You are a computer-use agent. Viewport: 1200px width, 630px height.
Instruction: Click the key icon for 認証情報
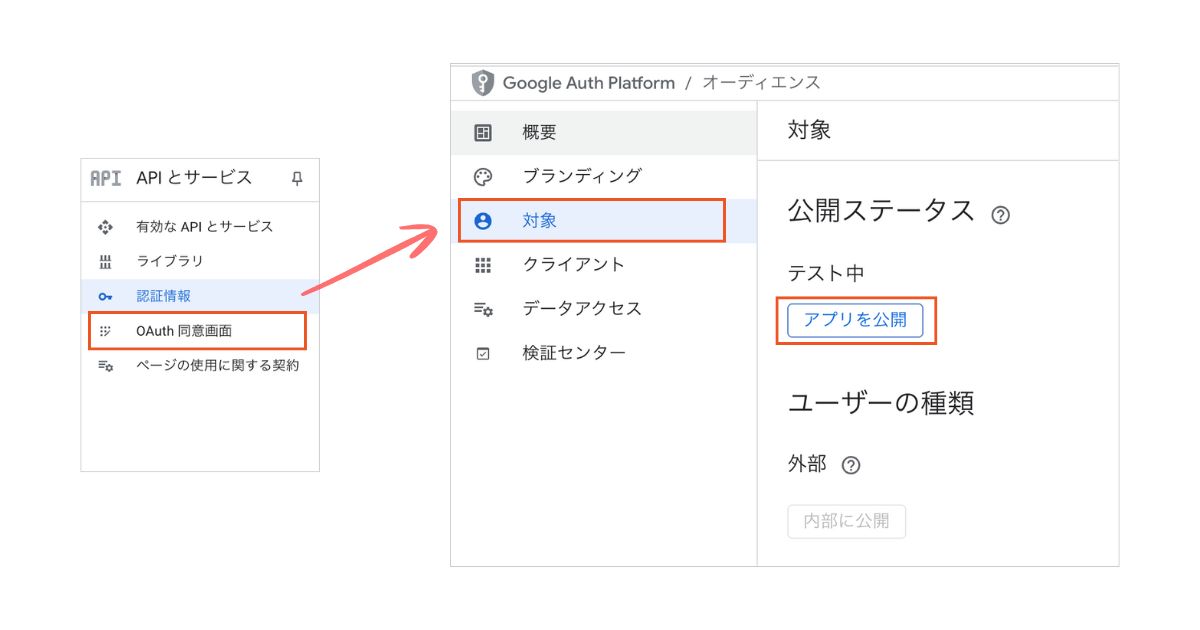click(x=105, y=296)
